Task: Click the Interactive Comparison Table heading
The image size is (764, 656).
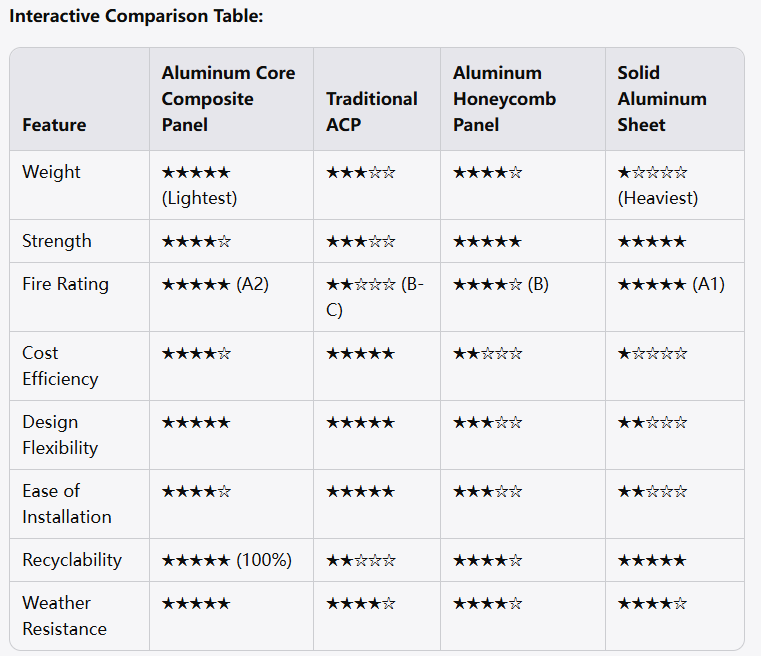Action: pos(136,16)
